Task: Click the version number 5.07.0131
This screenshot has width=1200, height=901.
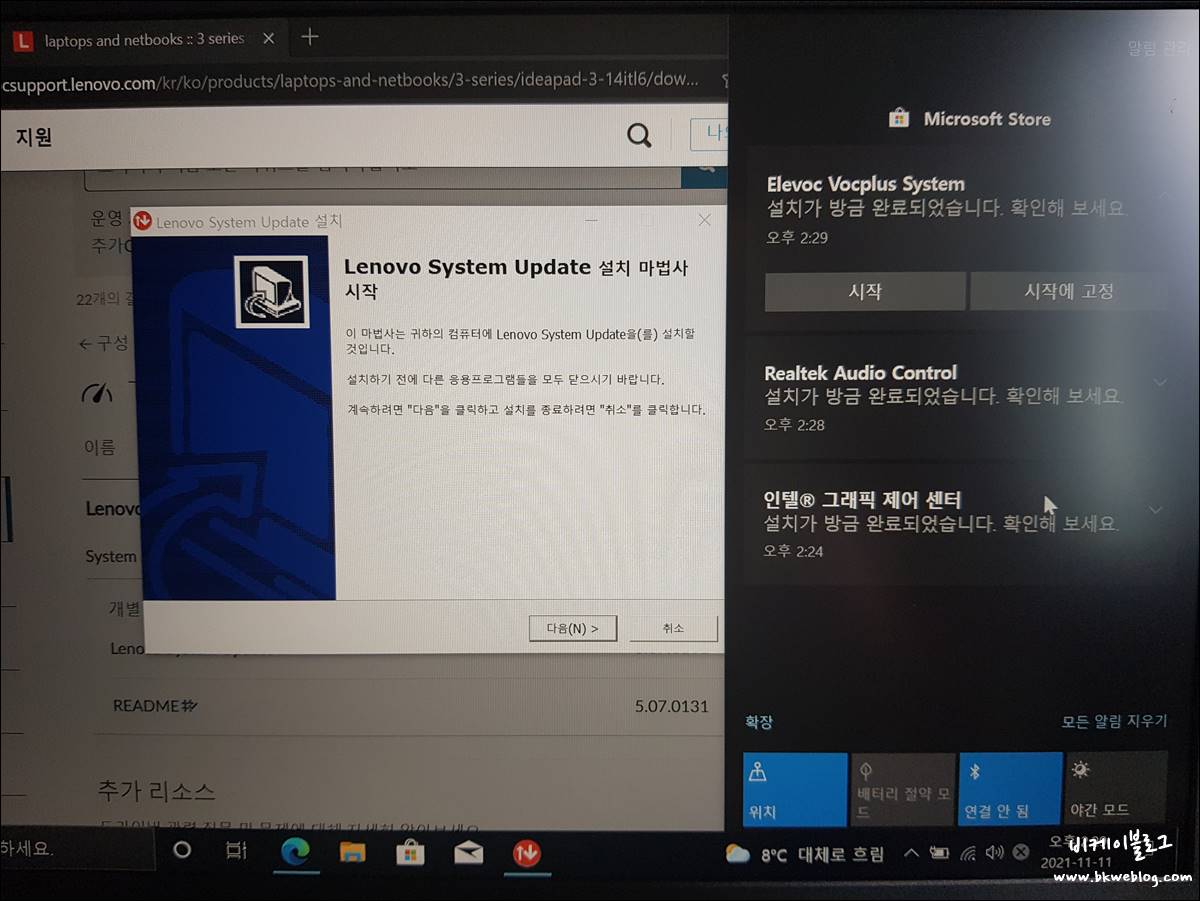Action: click(671, 706)
